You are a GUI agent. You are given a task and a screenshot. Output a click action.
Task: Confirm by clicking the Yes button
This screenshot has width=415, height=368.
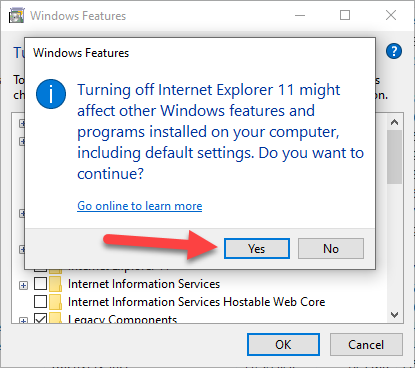coord(257,248)
